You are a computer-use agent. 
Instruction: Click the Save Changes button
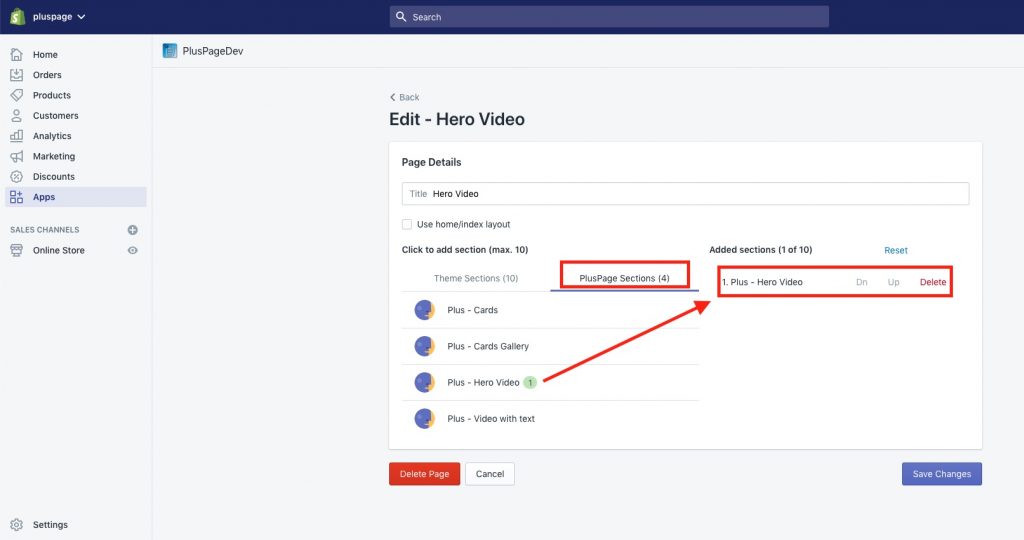(942, 474)
